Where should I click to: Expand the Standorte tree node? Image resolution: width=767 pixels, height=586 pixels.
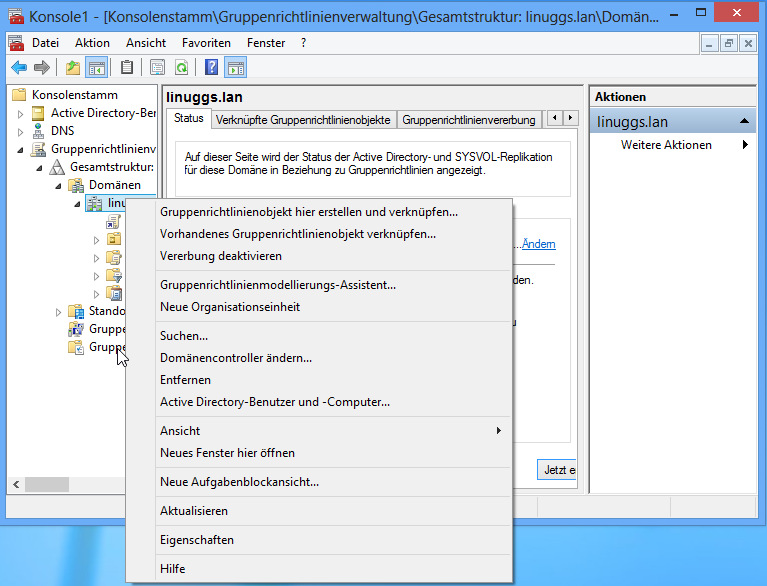[x=58, y=312]
